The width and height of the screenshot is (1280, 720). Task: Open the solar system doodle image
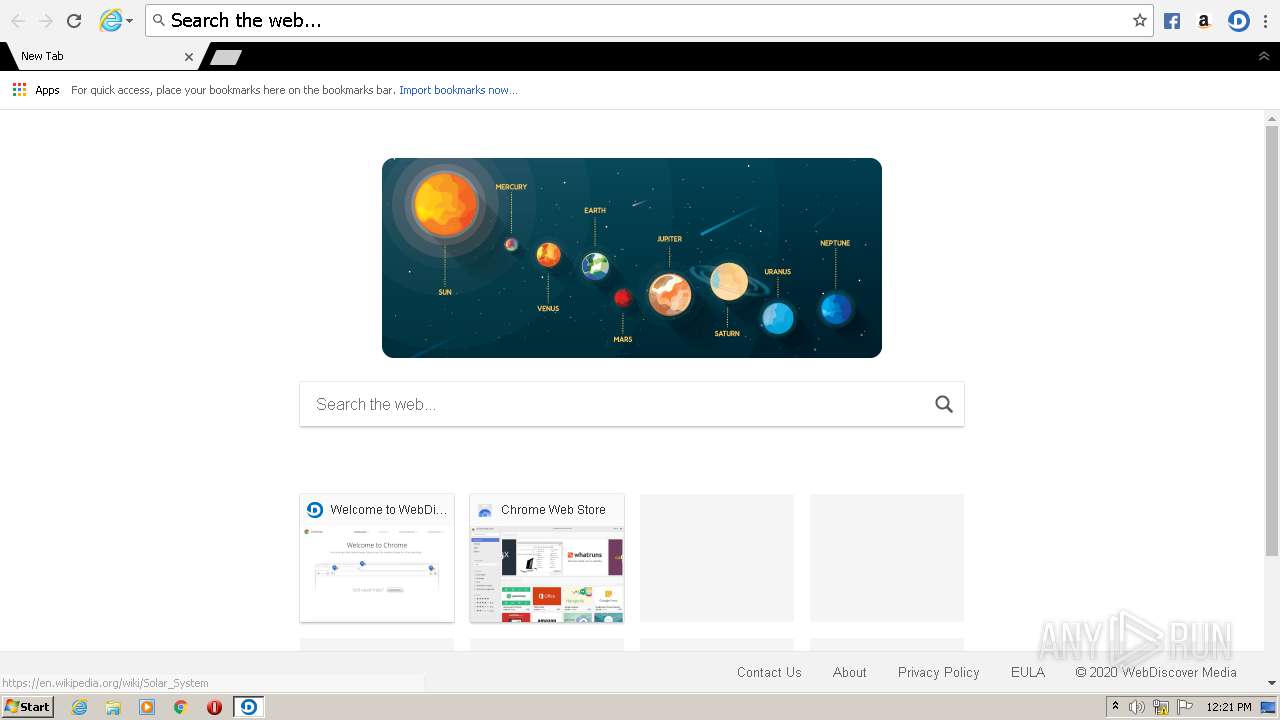[x=632, y=258]
